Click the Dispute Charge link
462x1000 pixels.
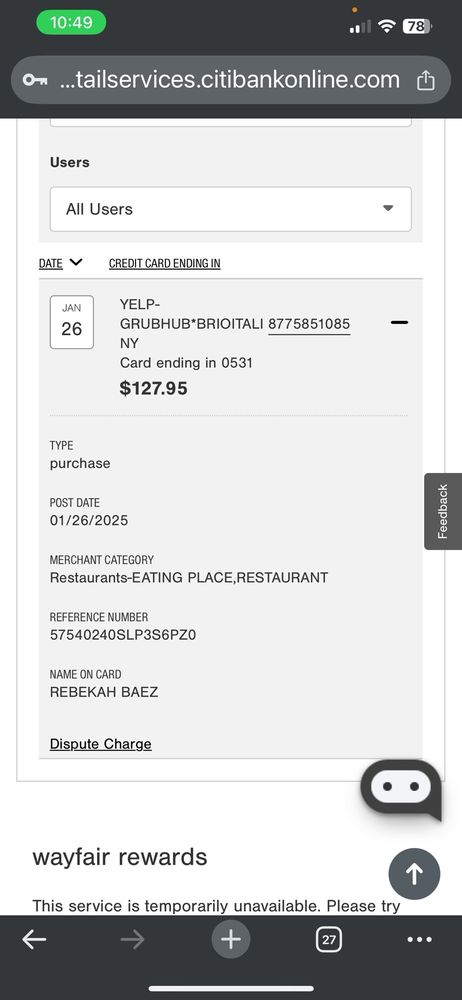pyautogui.click(x=101, y=744)
